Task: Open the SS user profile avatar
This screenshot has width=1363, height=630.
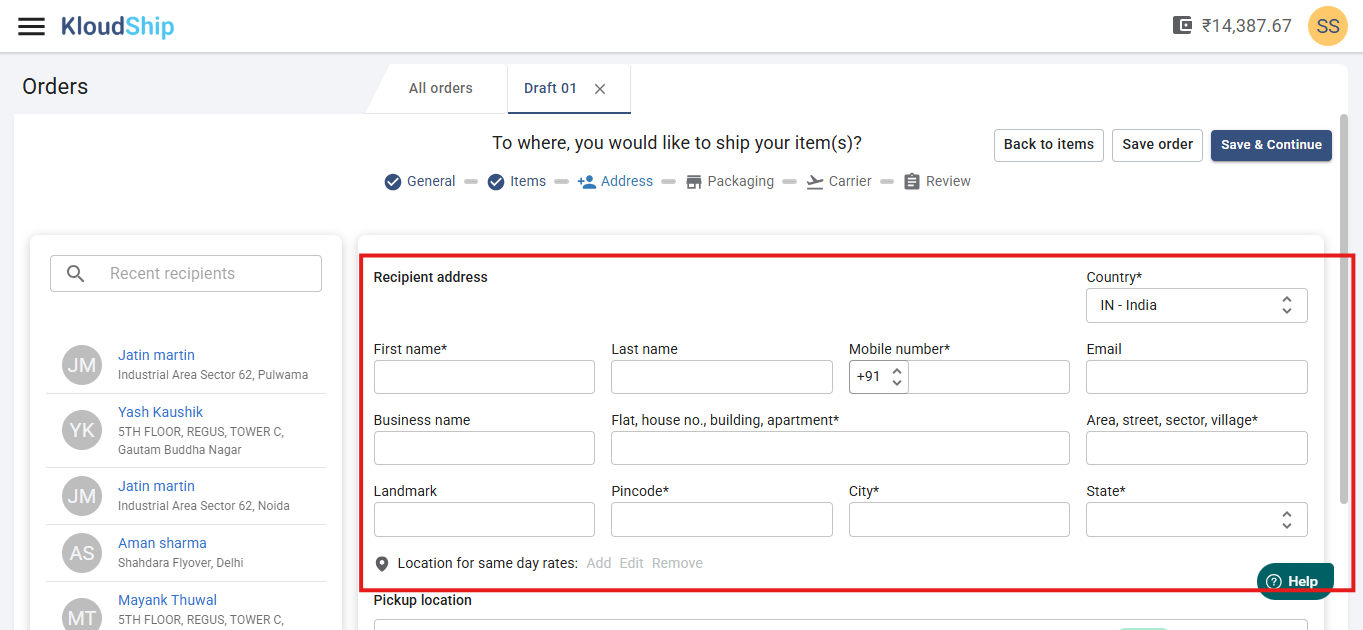Action: point(1327,26)
